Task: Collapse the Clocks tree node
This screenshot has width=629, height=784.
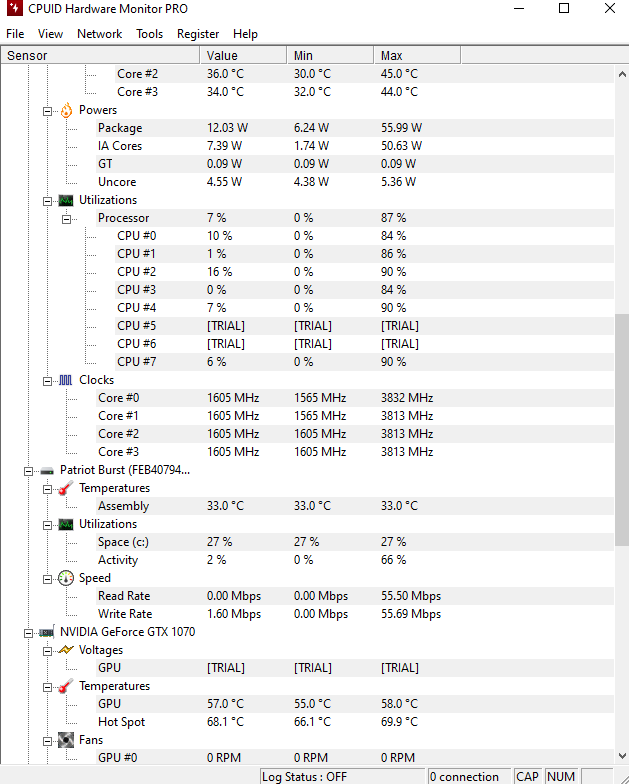Action: [x=47, y=380]
